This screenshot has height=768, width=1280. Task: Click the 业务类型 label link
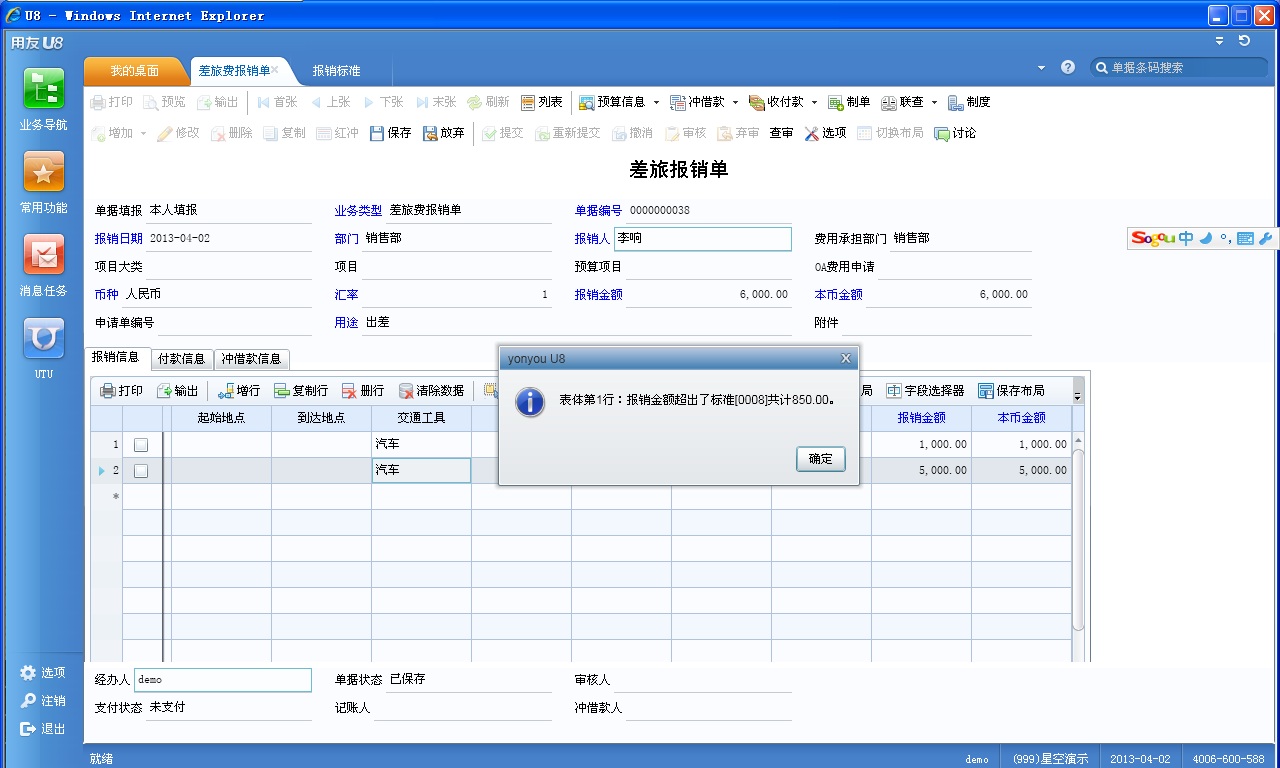pyautogui.click(x=358, y=211)
